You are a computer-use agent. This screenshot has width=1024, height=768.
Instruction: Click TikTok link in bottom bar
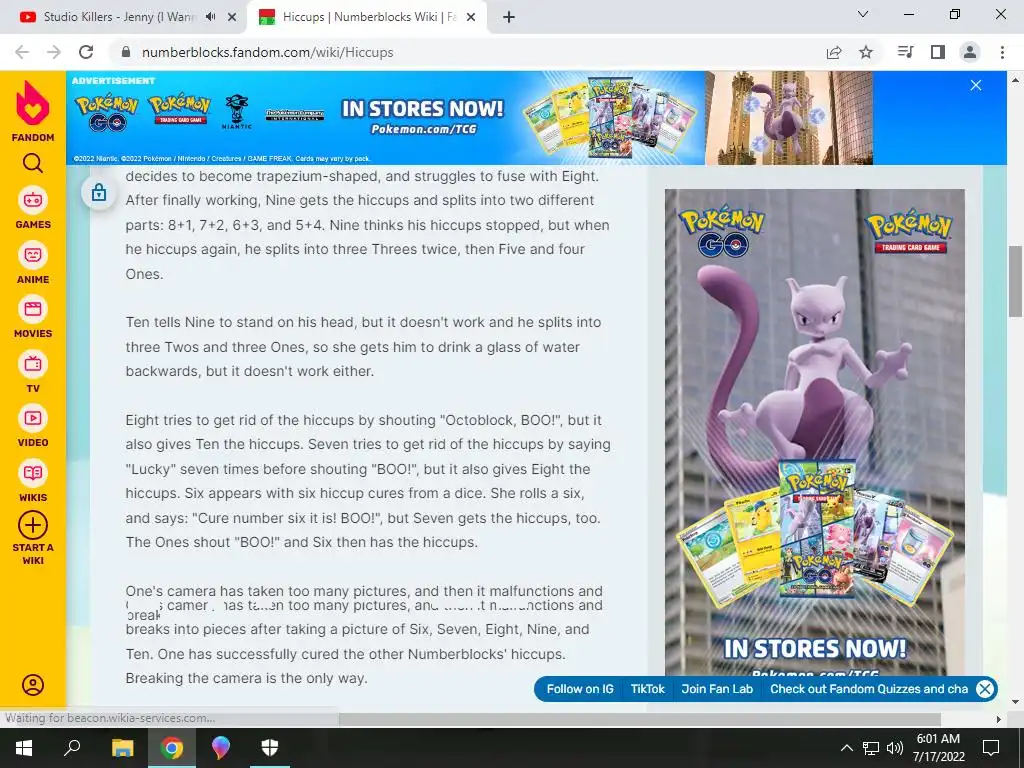647,689
